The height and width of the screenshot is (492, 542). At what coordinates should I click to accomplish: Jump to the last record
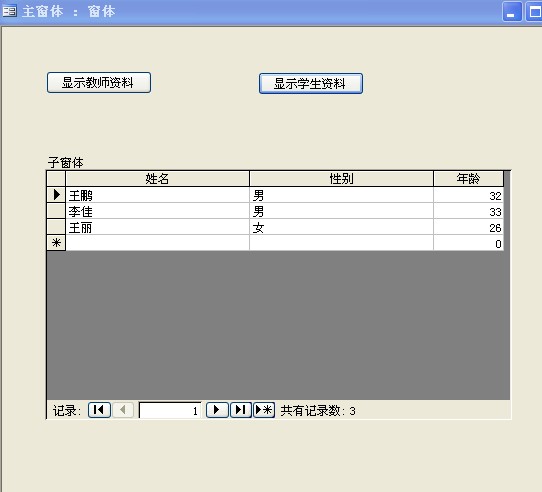tap(241, 410)
